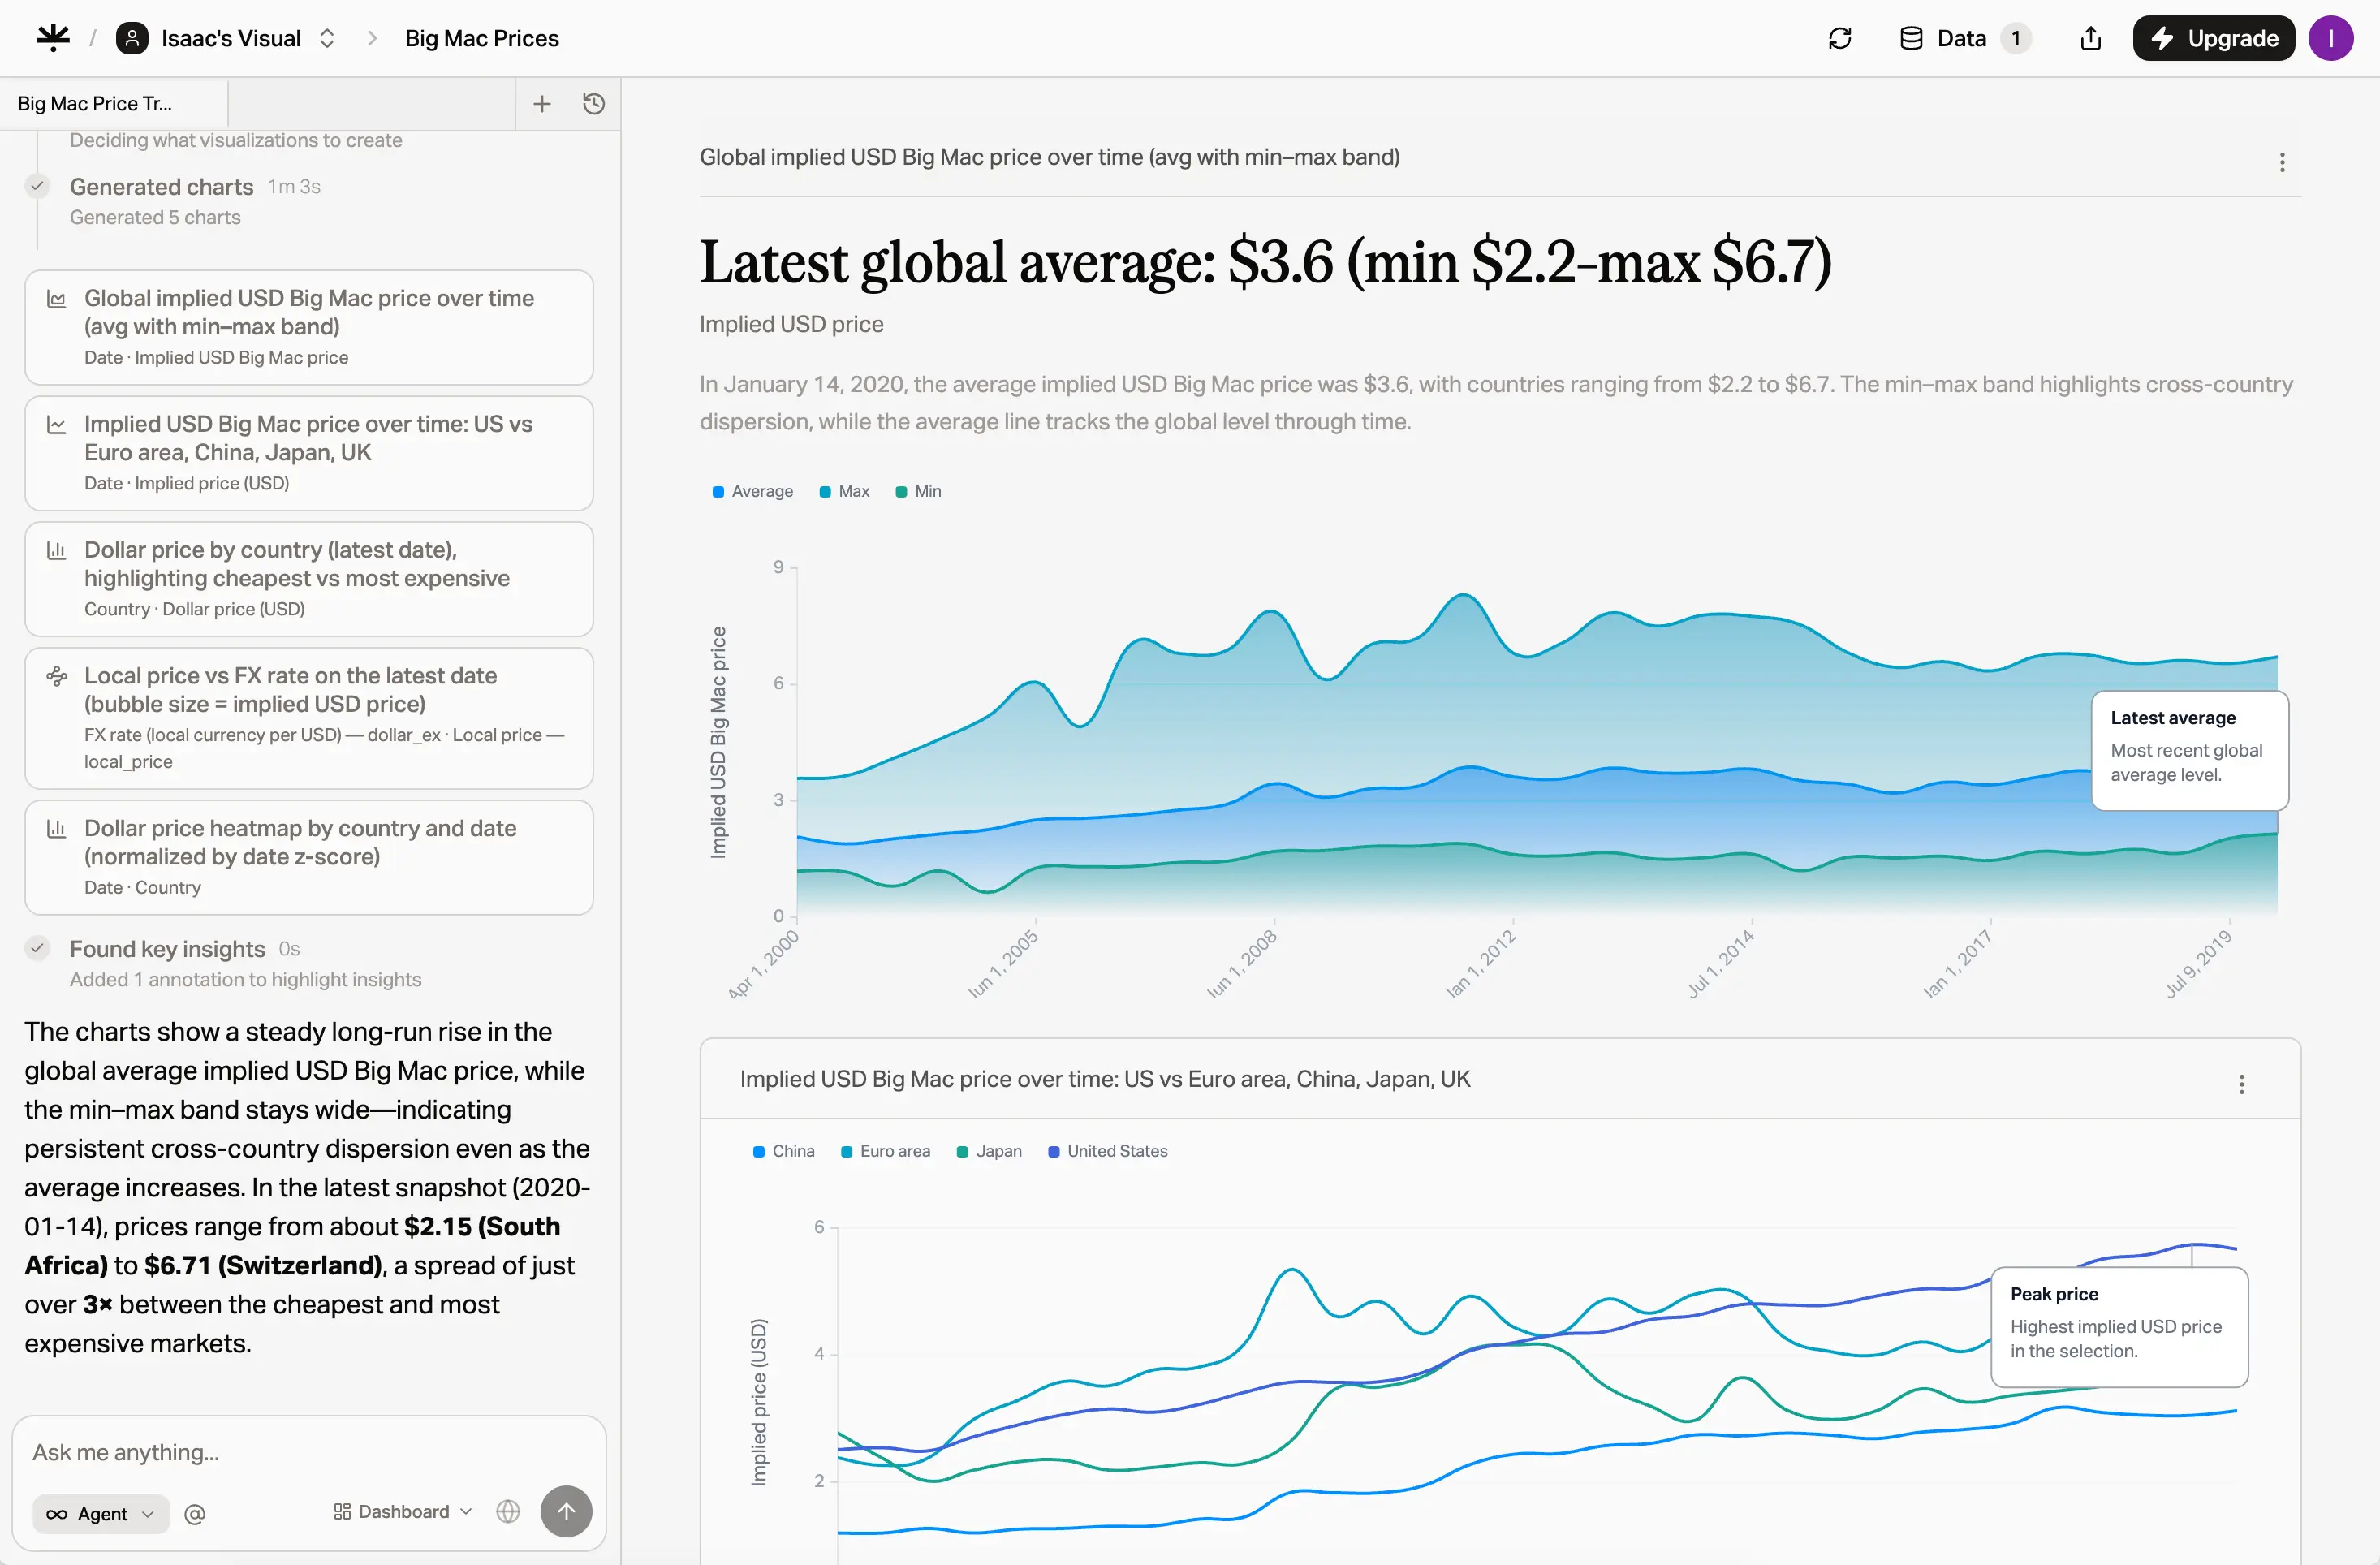The width and height of the screenshot is (2380, 1565).
Task: Toggle the Japan line in the country chart
Action: tap(989, 1151)
